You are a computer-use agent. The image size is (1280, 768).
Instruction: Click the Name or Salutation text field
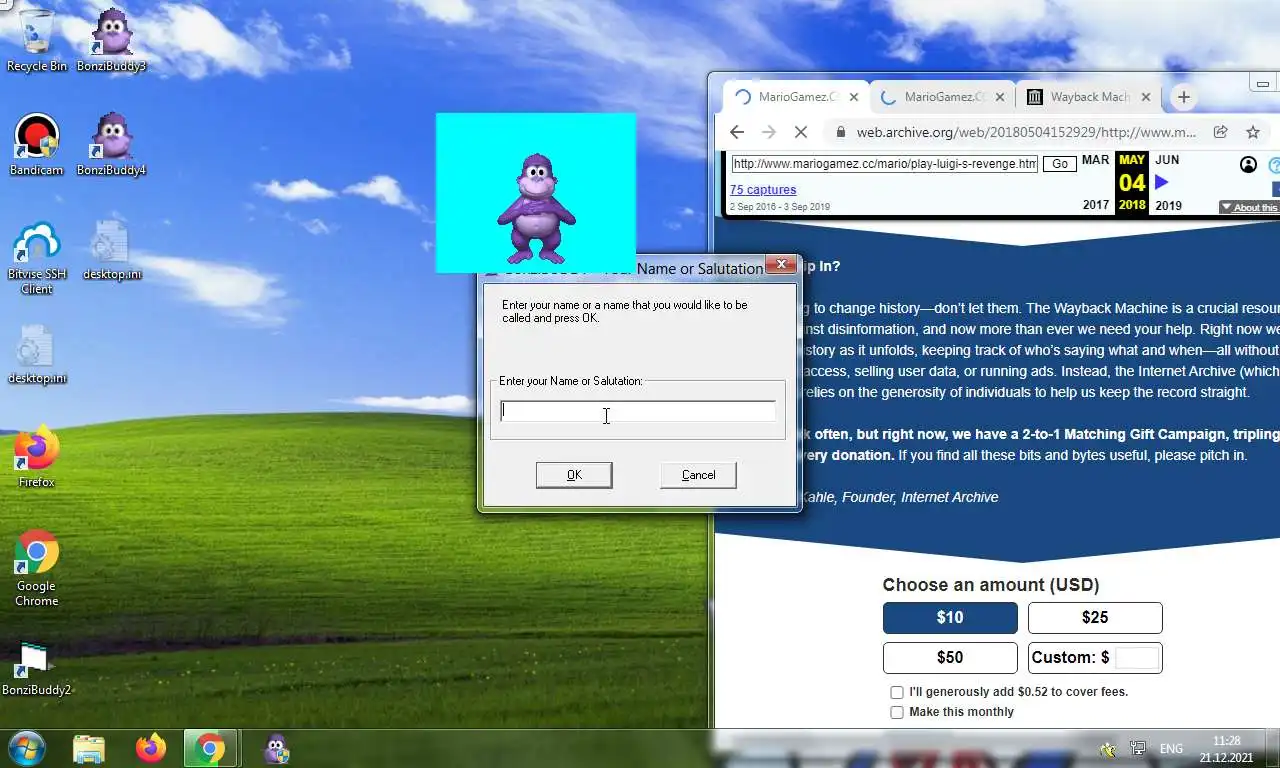(x=638, y=411)
